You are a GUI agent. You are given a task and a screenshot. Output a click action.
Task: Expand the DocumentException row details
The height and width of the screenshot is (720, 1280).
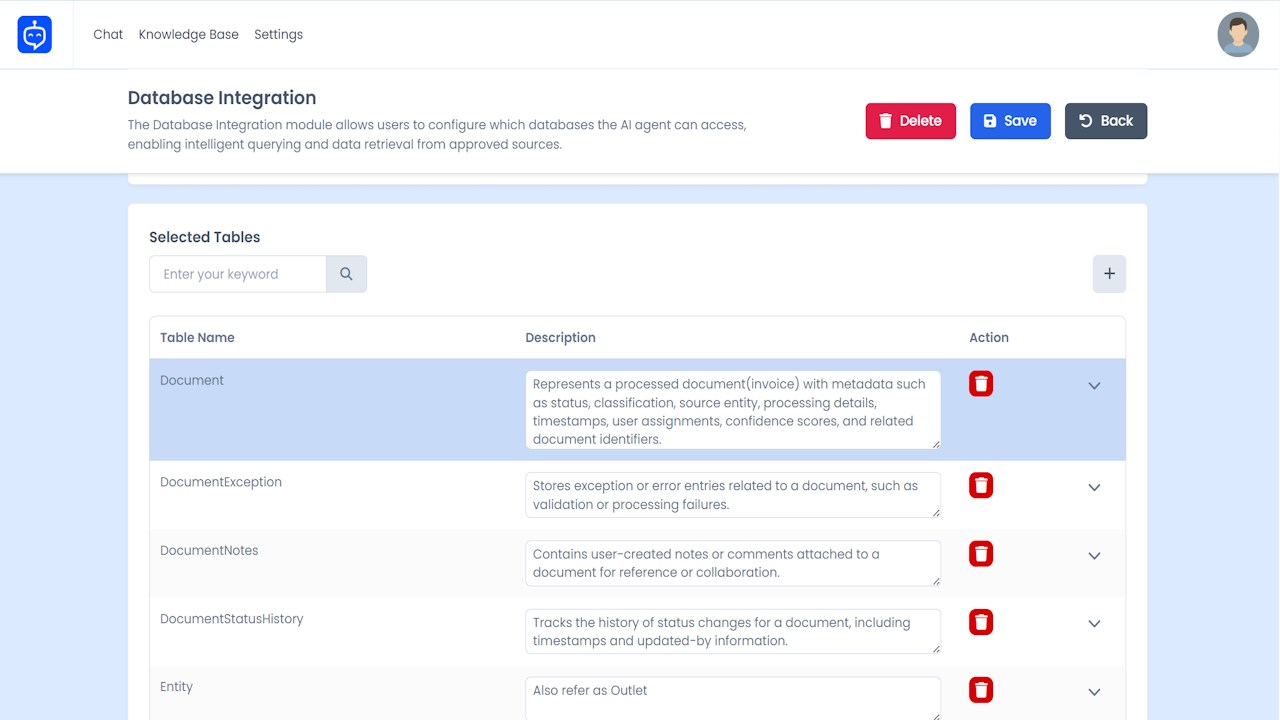(x=1094, y=488)
